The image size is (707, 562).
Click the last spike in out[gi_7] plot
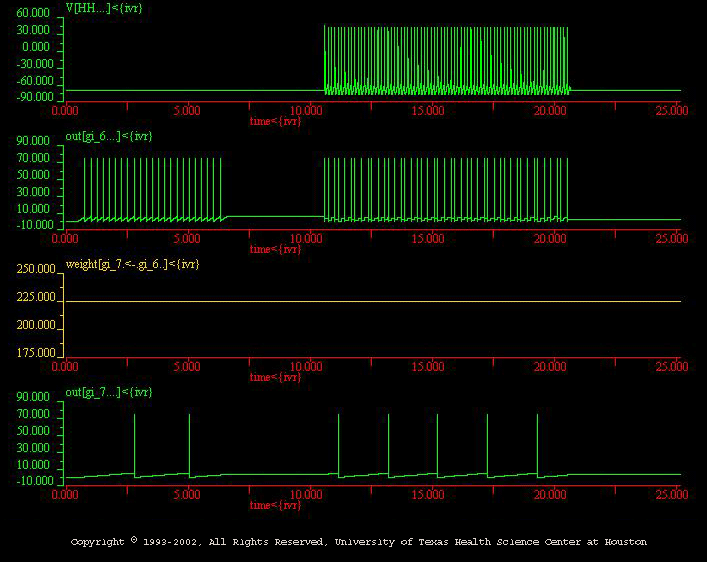[x=537, y=444]
